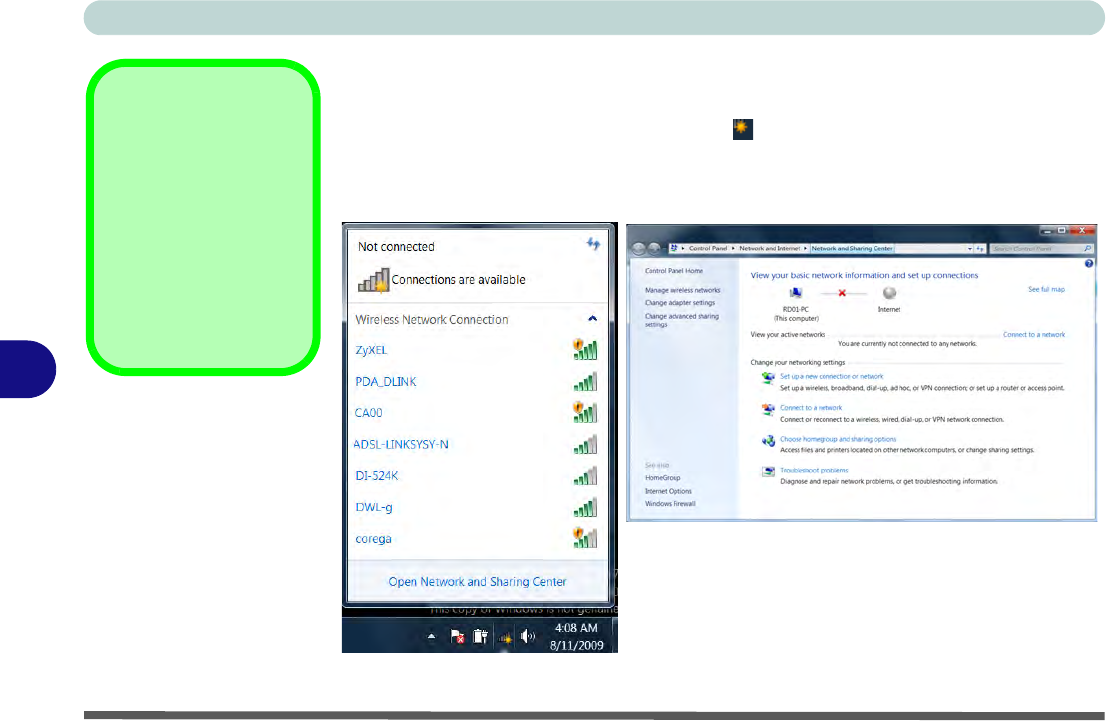Open HomeGroup under See also
The image size is (1106, 721).
pyautogui.click(x=662, y=478)
